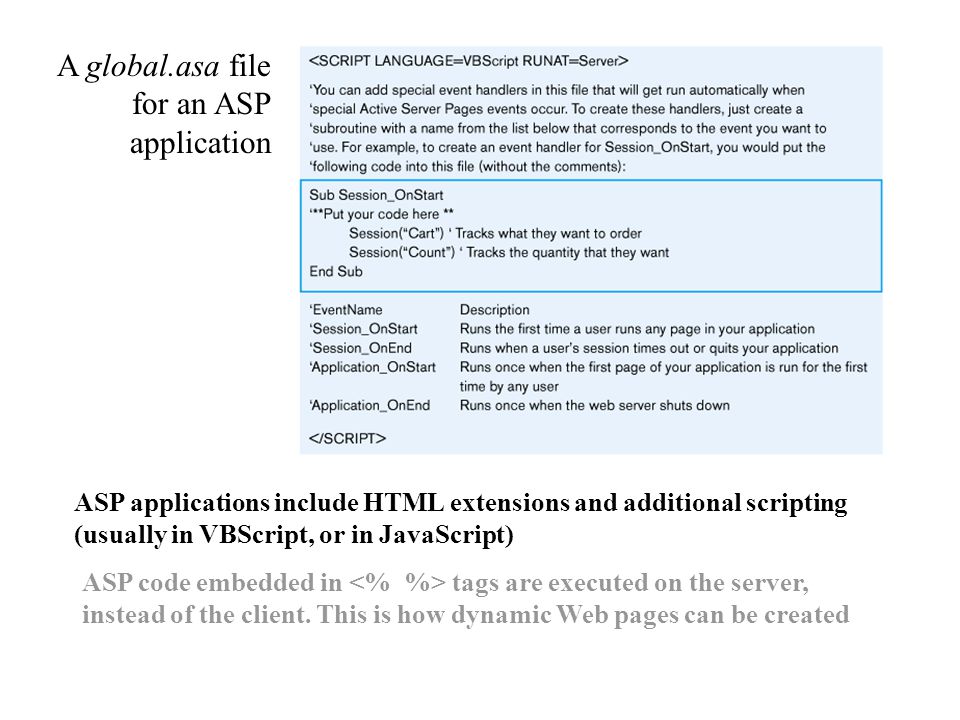This screenshot has height=720, width=960.
Task: Click the 'Sub Session_OnStart' line
Action: 376,195
